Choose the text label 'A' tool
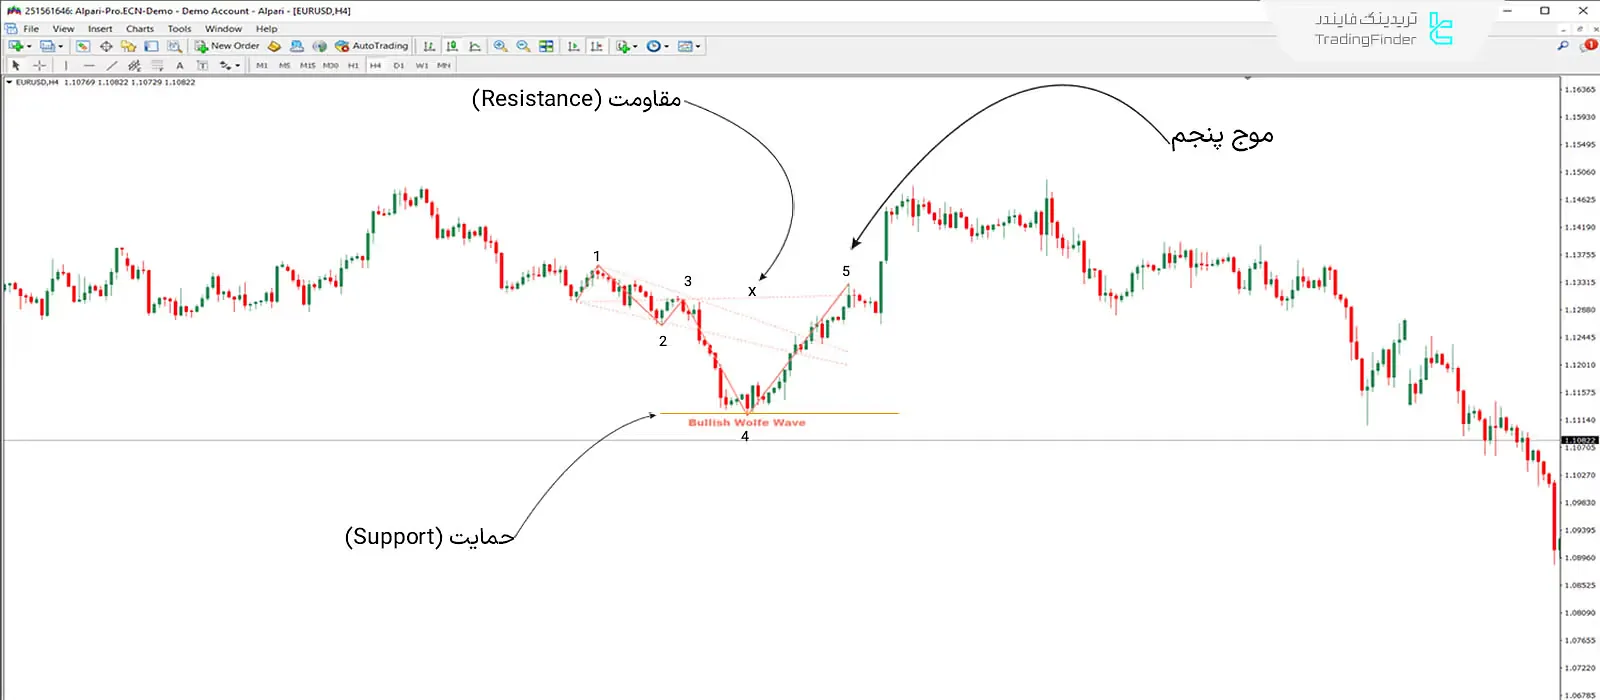 click(180, 65)
